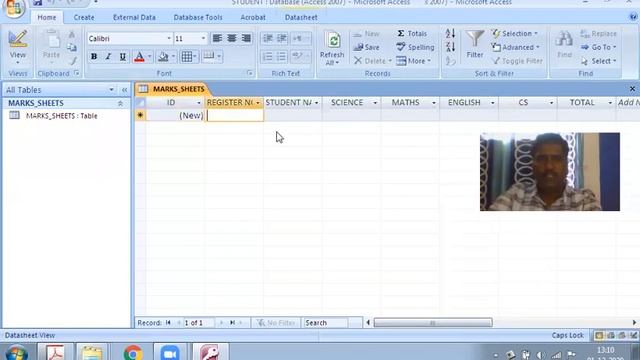Click the horizontal scrollbar thumb
The width and height of the screenshot is (640, 360).
(433, 323)
